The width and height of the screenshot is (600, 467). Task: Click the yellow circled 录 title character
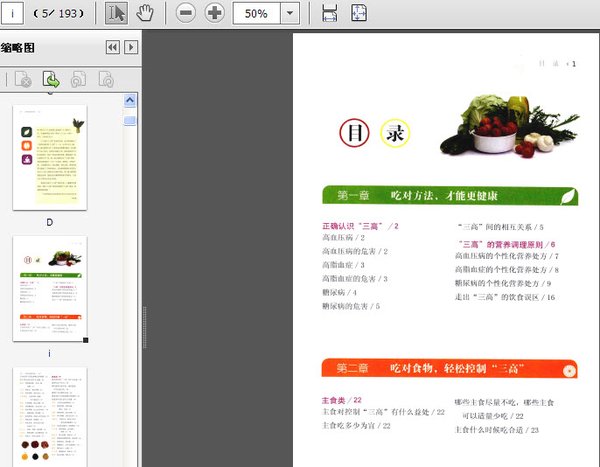(x=395, y=133)
